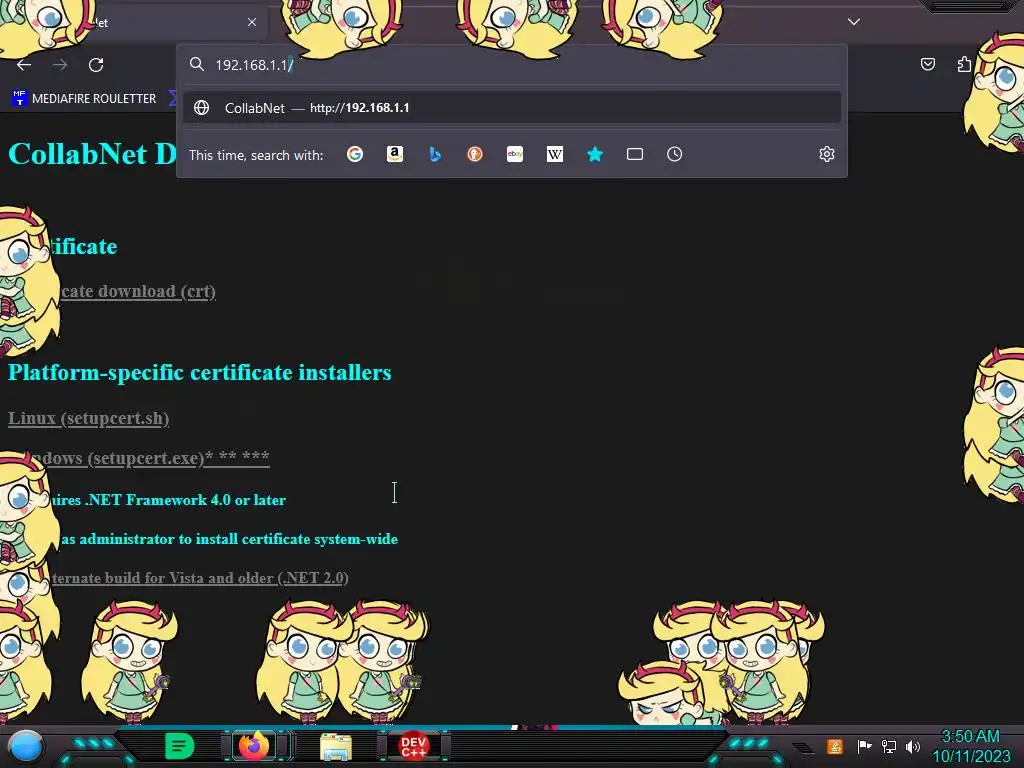
Task: Search this time with eBay
Action: pyautogui.click(x=515, y=154)
